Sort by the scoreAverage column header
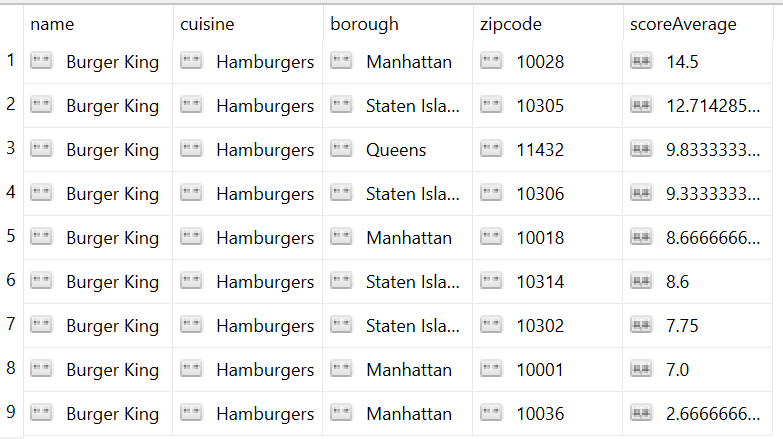783x439 pixels. point(683,24)
